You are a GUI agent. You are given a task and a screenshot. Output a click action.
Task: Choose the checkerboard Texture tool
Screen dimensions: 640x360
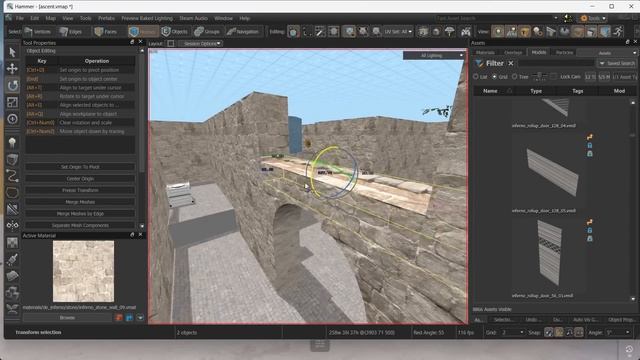(x=12, y=242)
